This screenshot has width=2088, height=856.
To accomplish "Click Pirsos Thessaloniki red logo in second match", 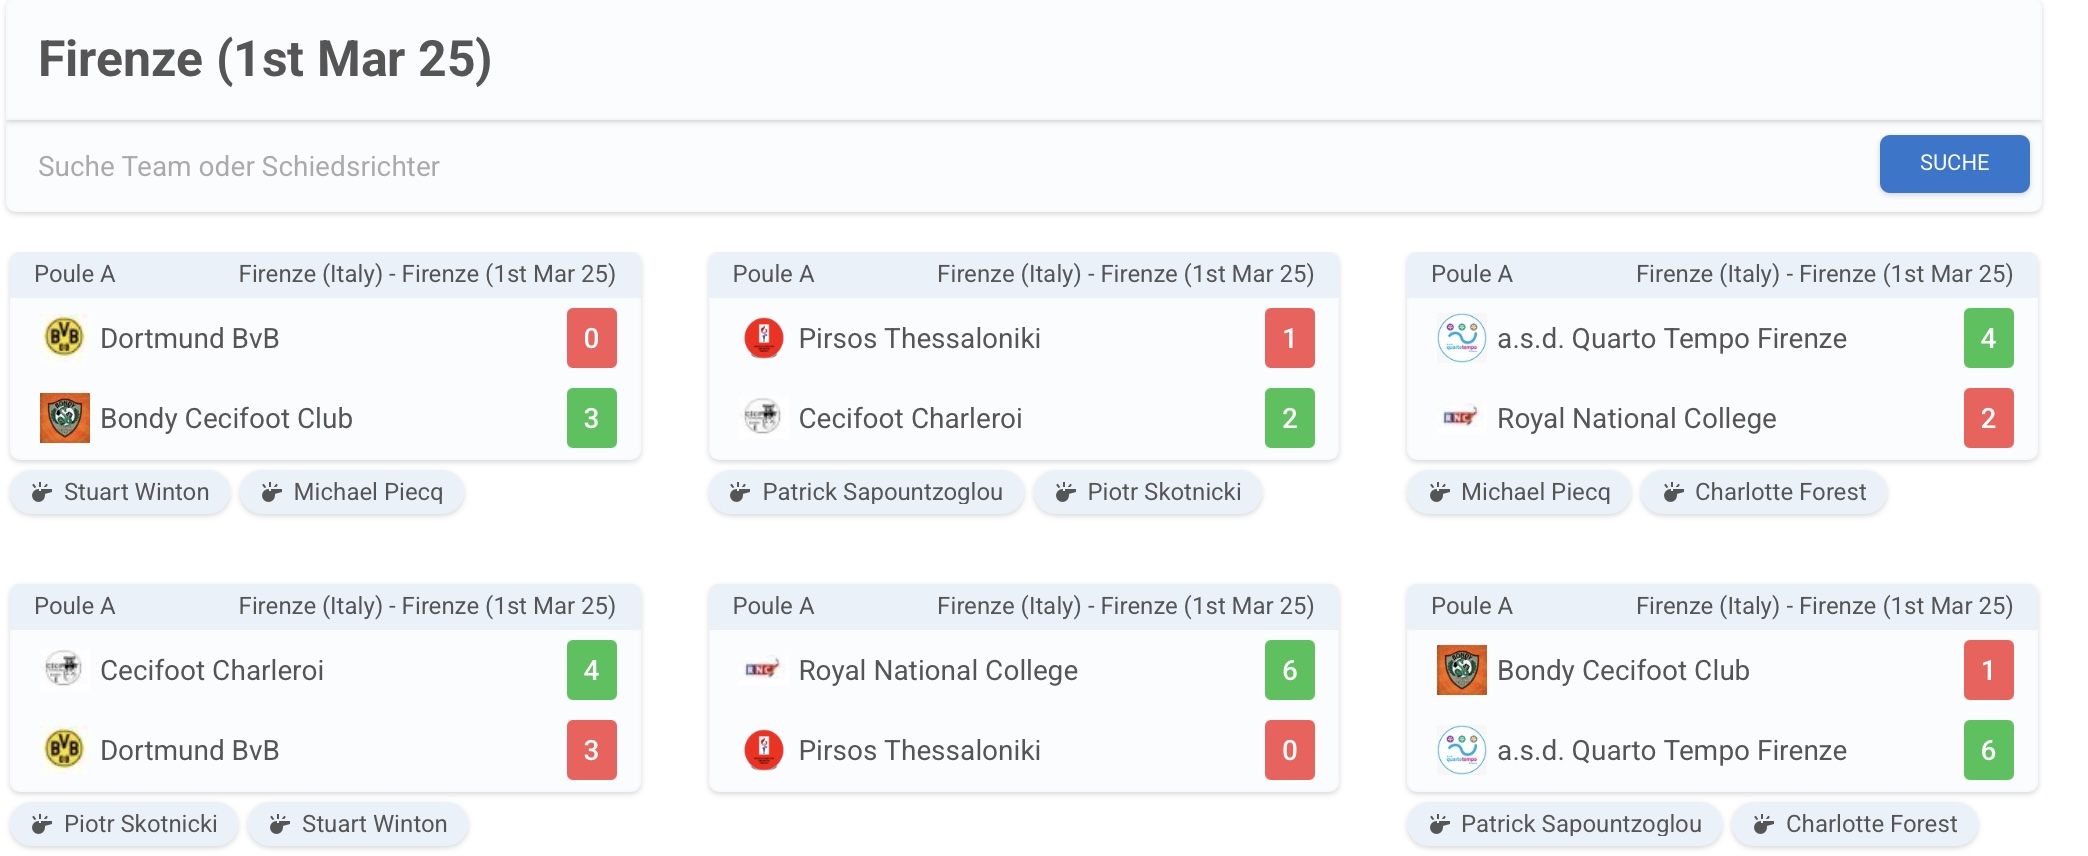I will (x=763, y=338).
